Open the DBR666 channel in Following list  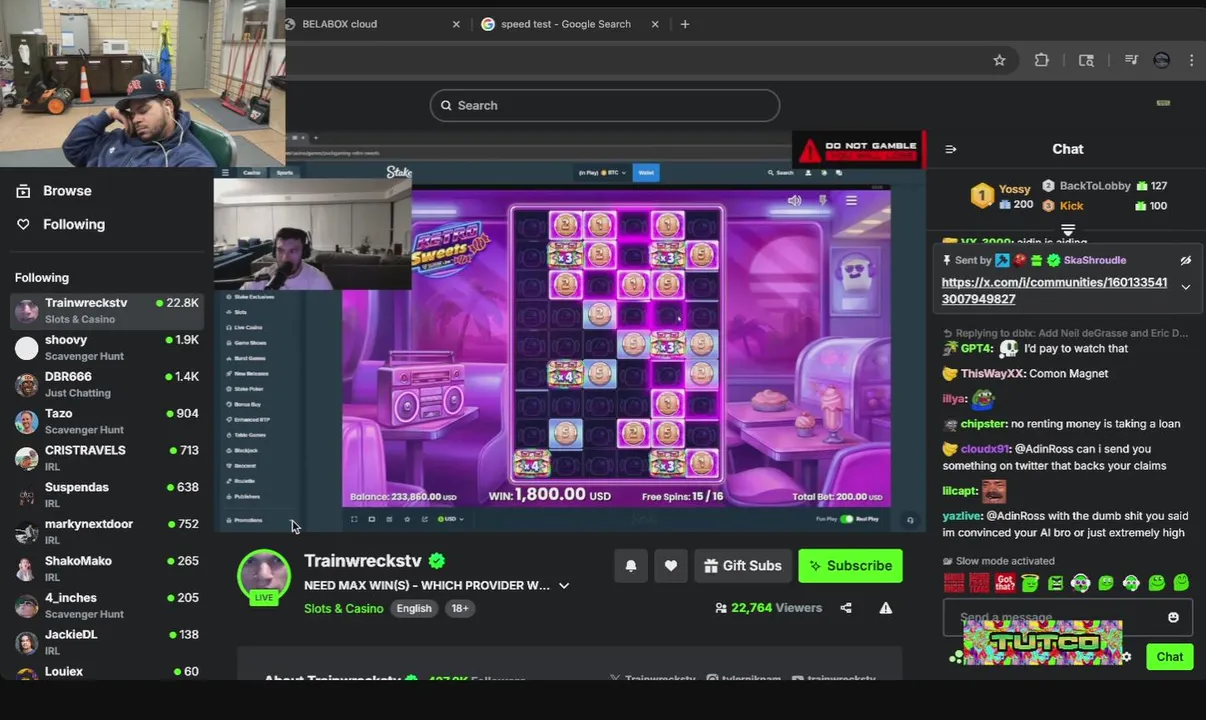107,384
